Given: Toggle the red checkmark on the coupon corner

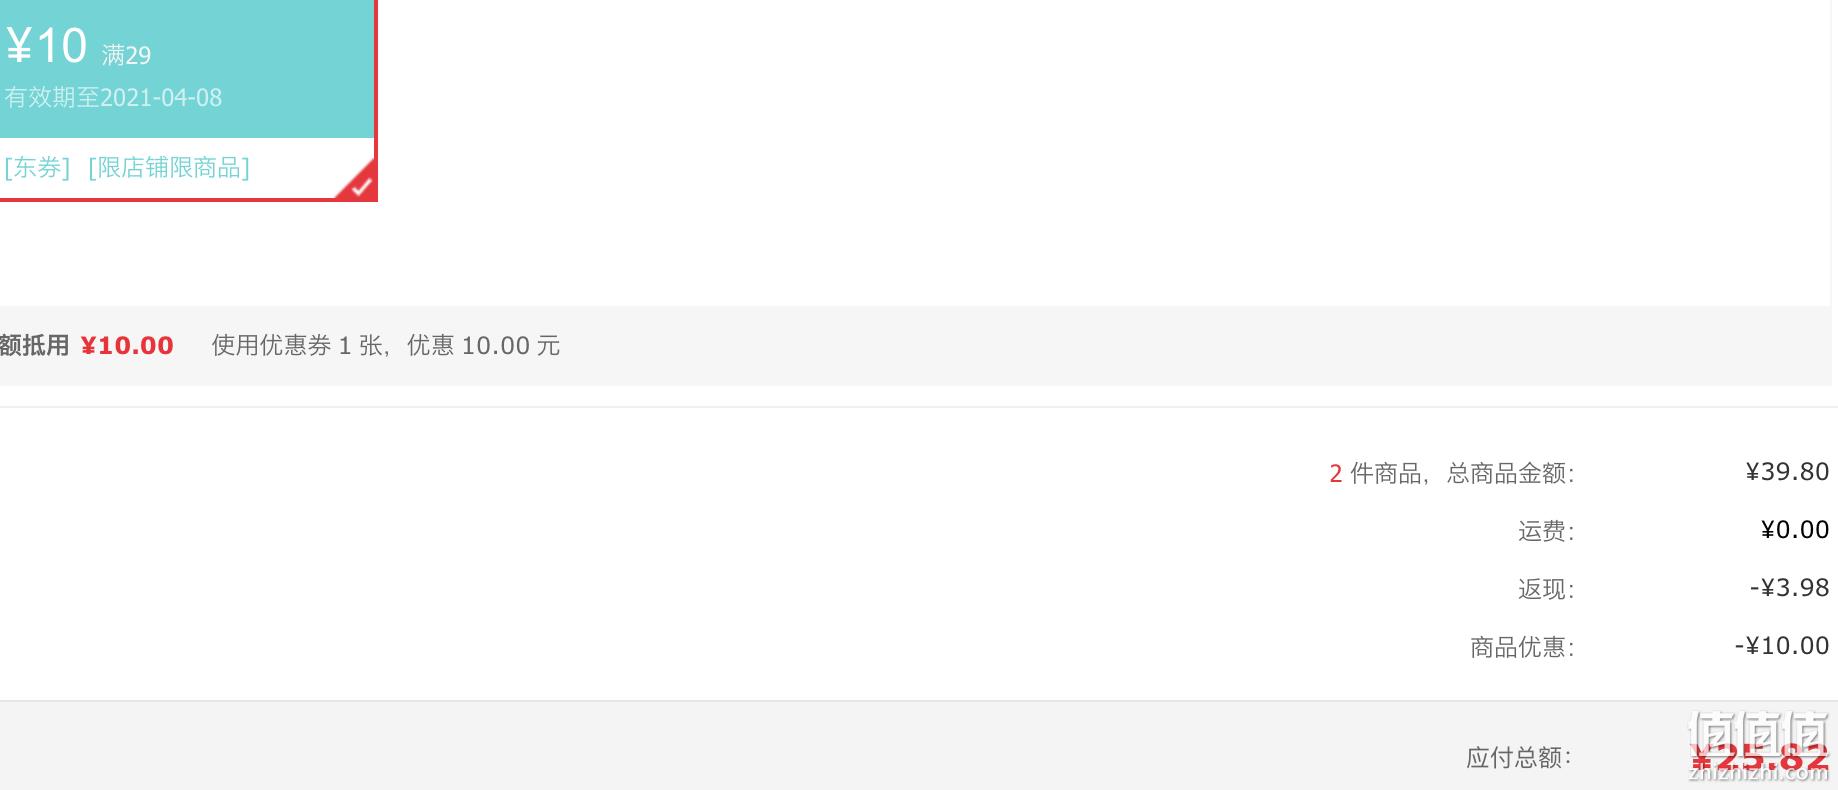Looking at the screenshot, I should (360, 183).
